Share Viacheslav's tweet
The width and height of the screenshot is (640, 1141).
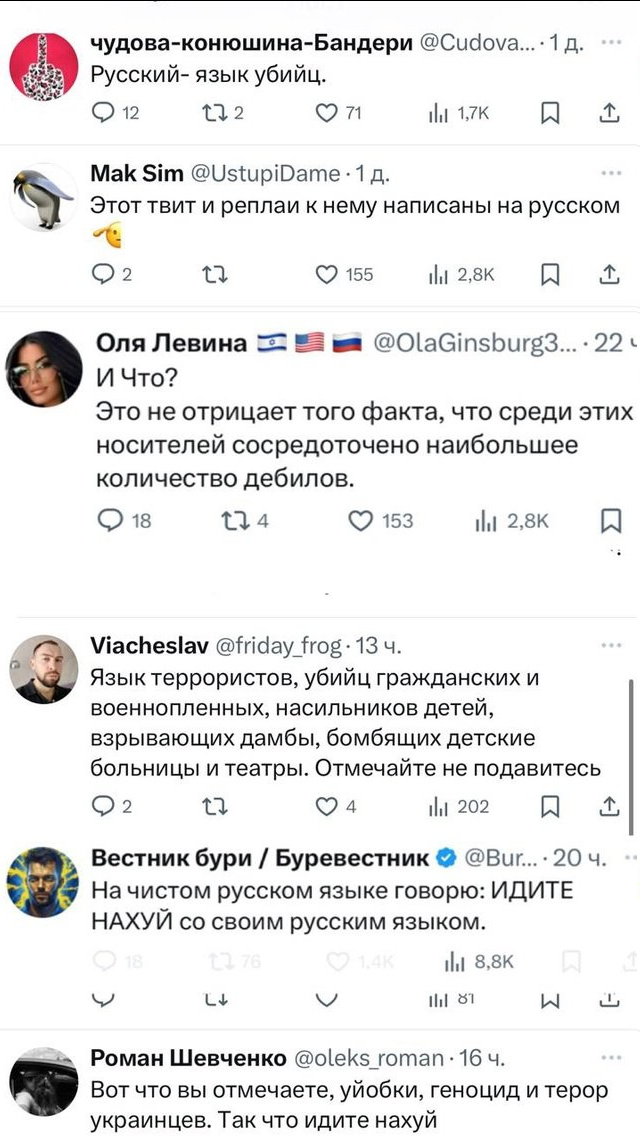pos(609,807)
